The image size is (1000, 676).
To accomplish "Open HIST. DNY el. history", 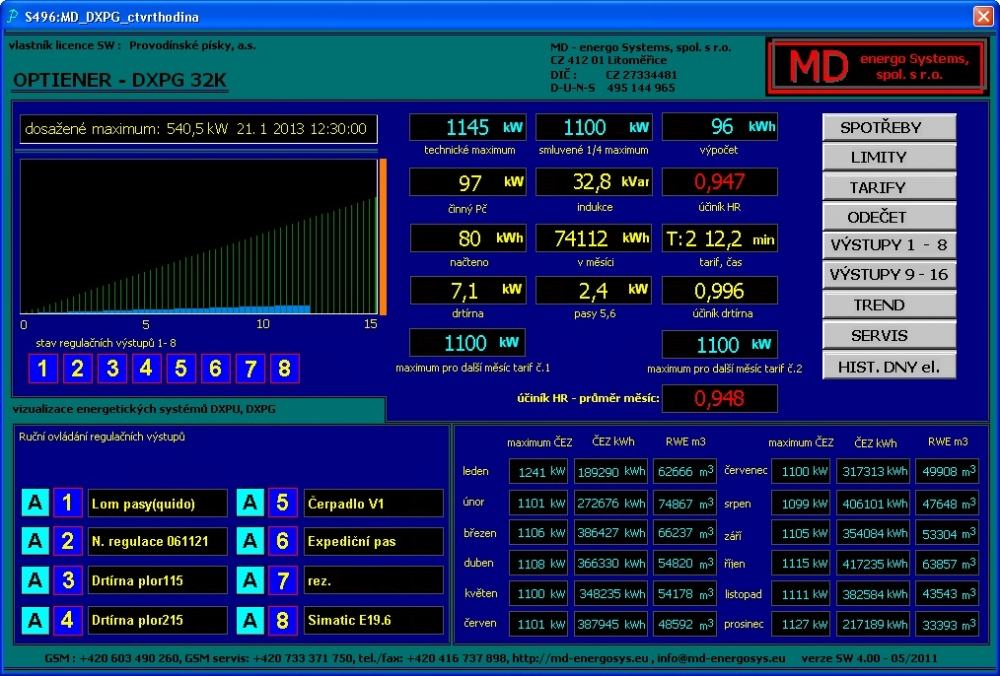I will pyautogui.click(x=889, y=366).
